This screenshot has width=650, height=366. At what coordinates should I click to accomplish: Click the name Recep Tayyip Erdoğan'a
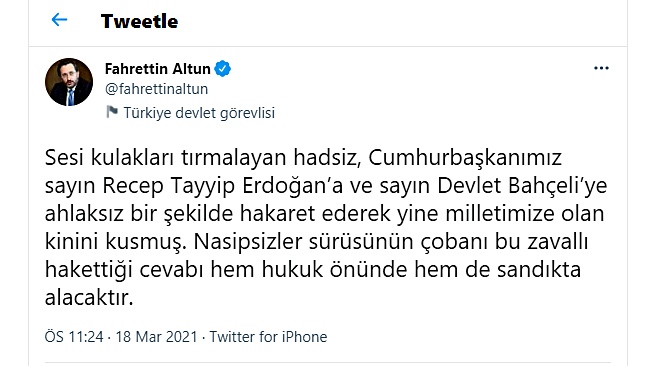223,186
